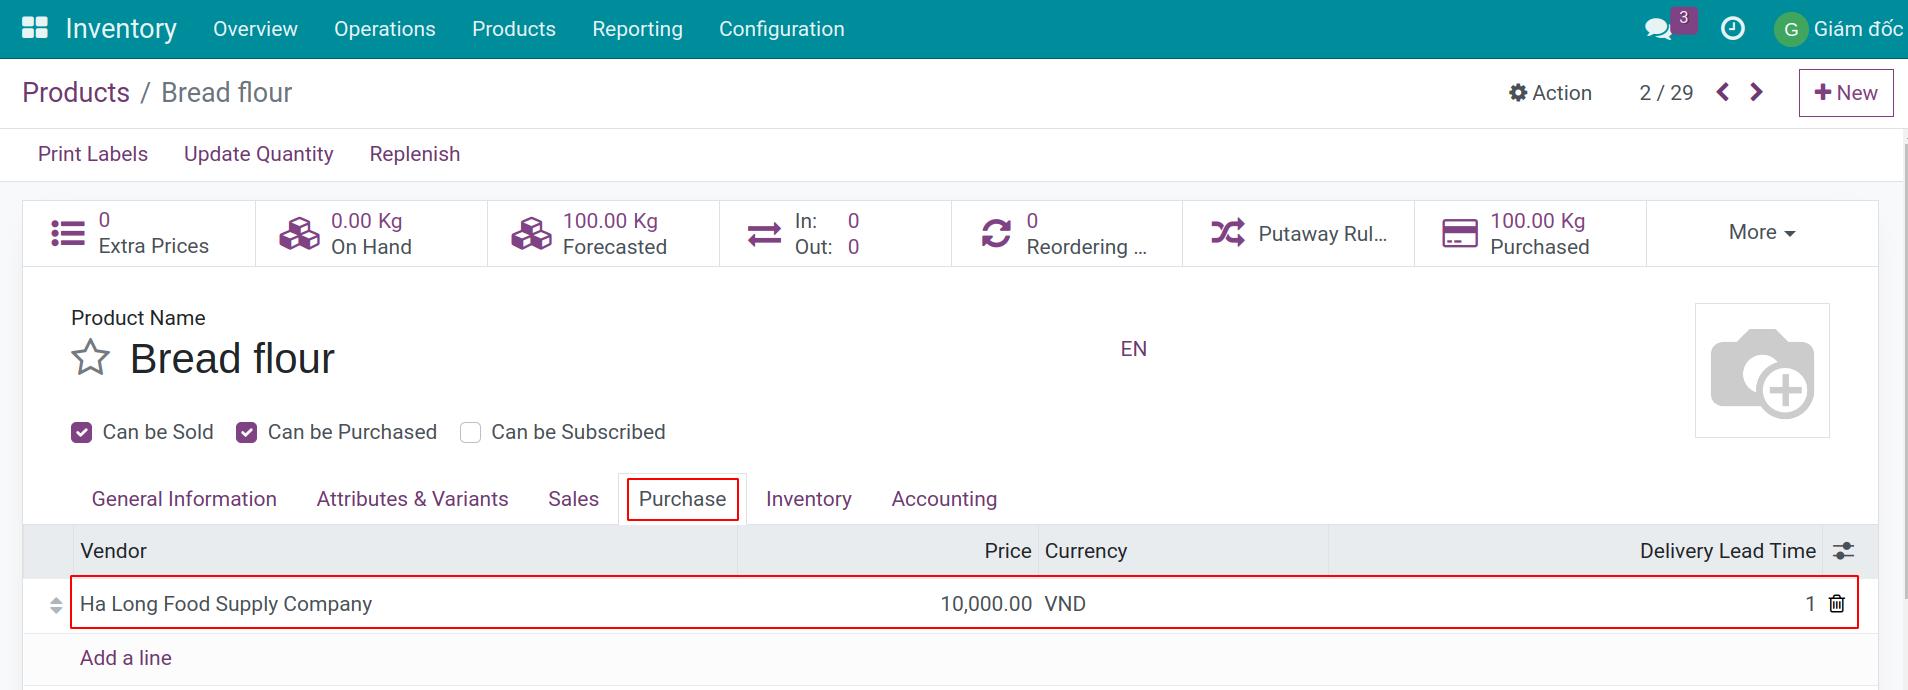Switch to the General Information tab

[x=184, y=499]
